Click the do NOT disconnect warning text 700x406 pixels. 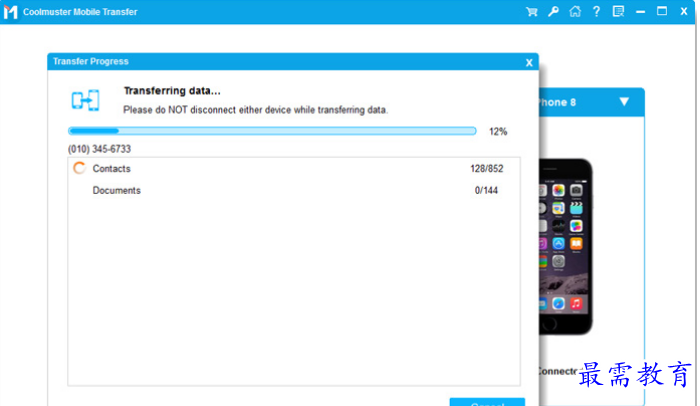pyautogui.click(x=256, y=110)
